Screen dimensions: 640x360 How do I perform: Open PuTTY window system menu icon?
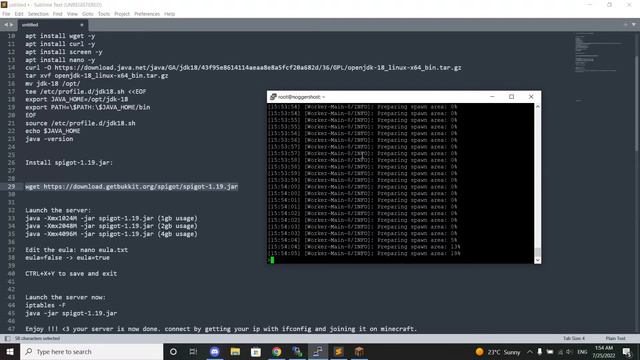[x=273, y=97]
